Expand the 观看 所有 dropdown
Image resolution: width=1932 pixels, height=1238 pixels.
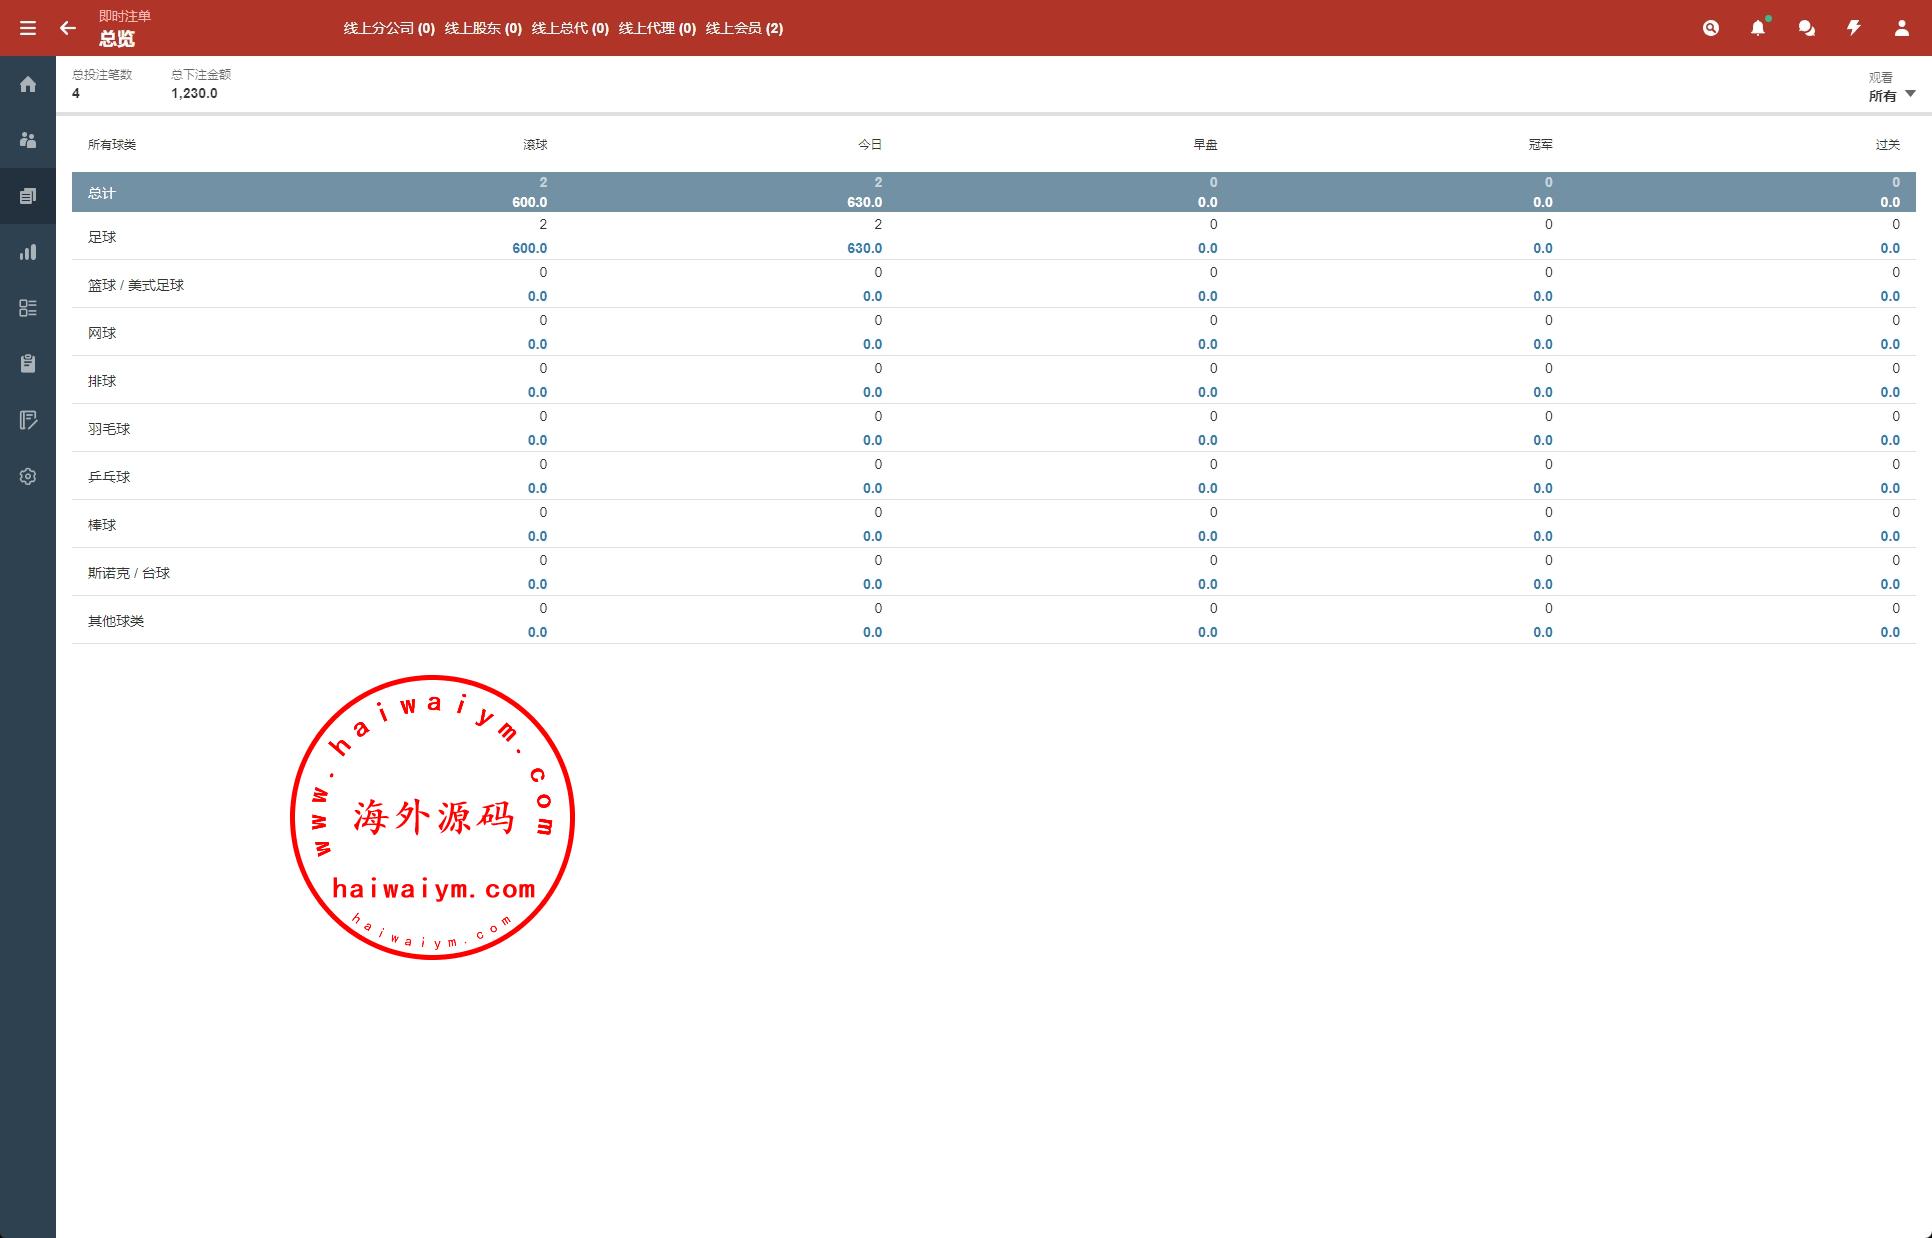1891,95
